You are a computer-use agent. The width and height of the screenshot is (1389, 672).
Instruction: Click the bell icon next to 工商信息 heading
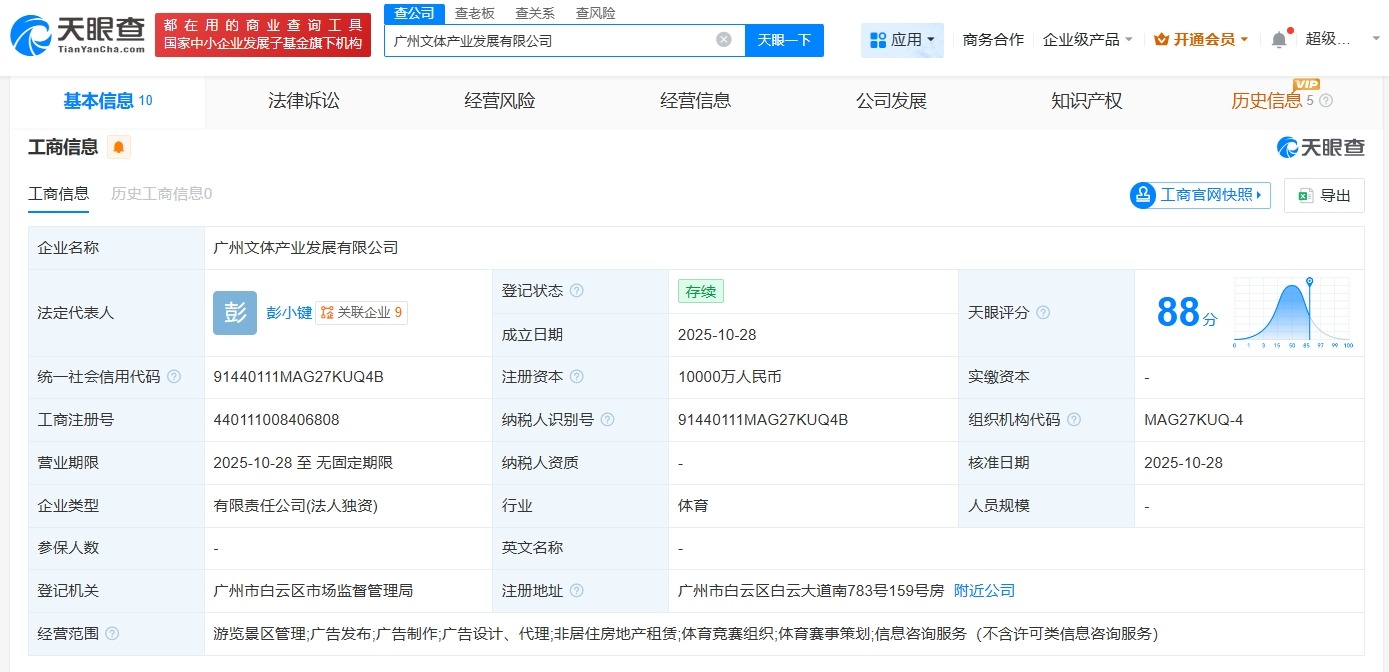(120, 146)
